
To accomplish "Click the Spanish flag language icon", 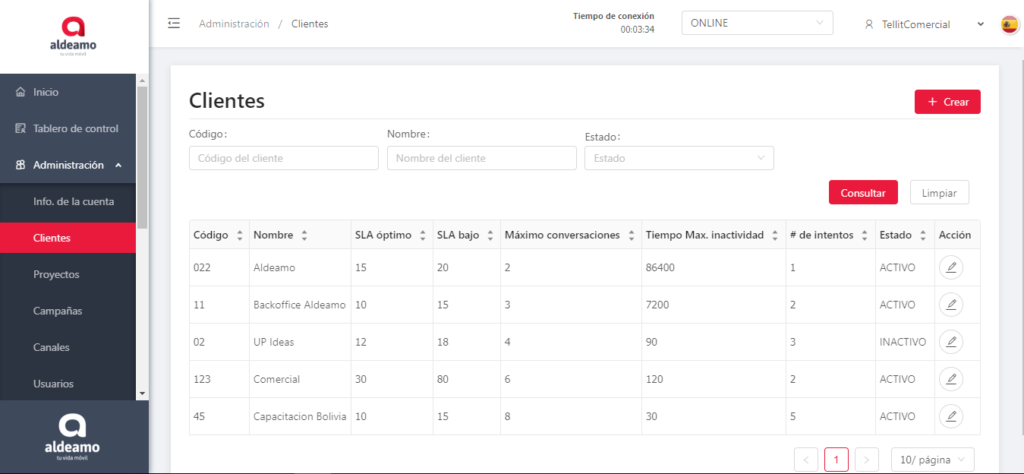I will click(1009, 24).
